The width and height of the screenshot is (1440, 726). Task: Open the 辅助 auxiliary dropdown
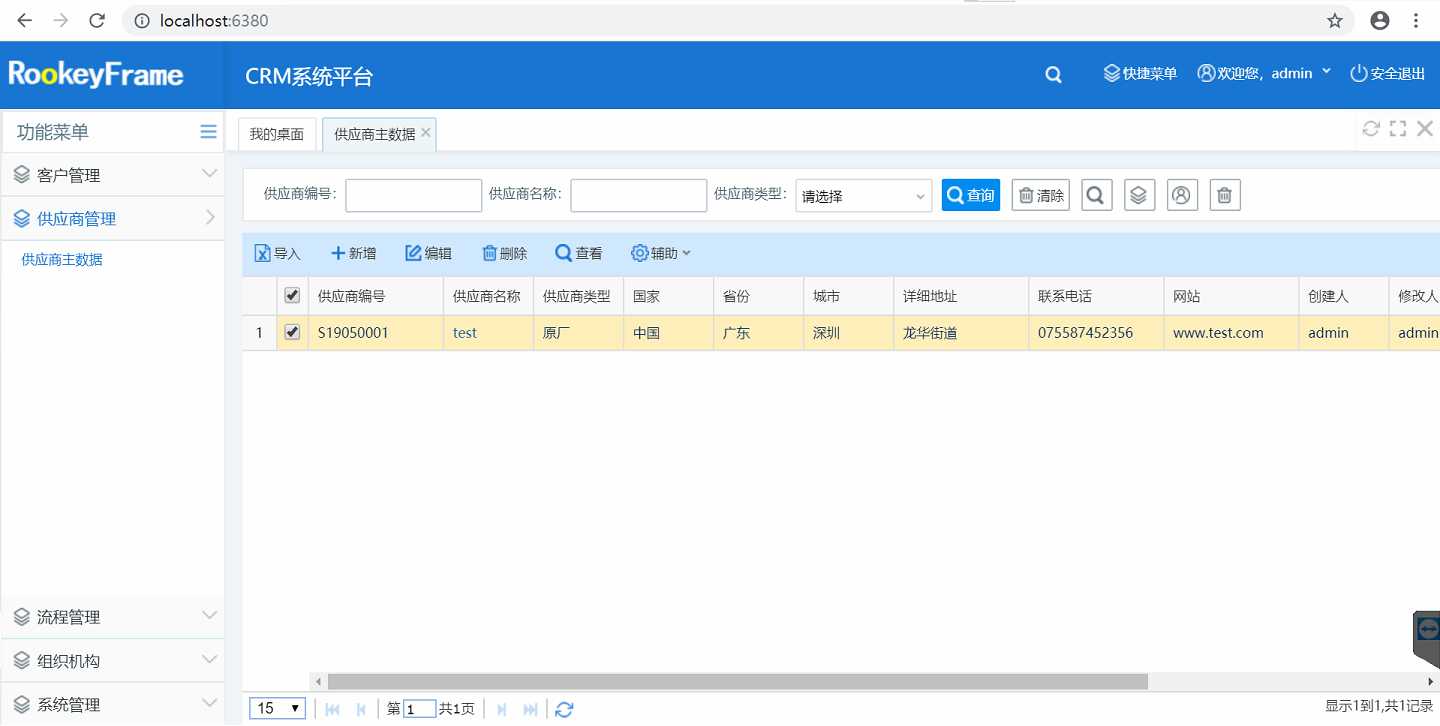tap(661, 254)
